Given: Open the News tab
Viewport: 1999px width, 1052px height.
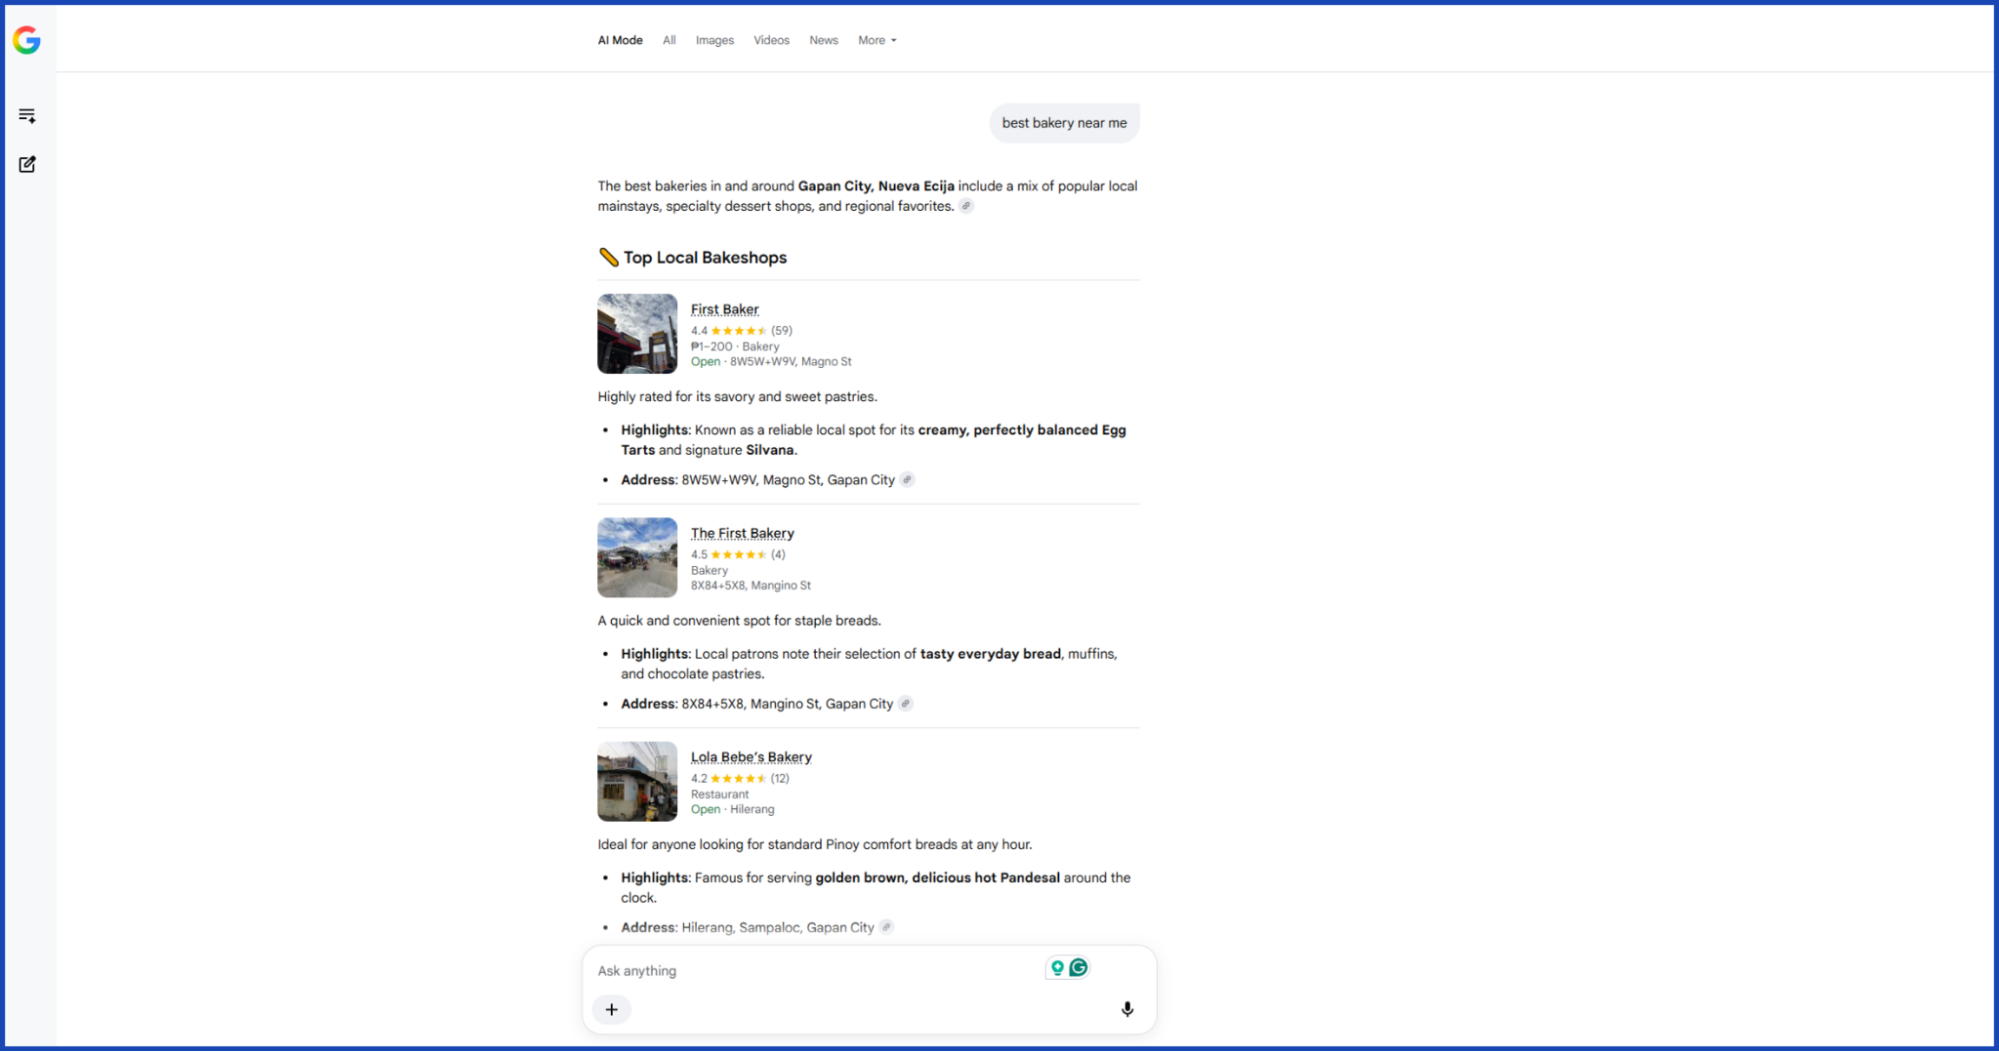Looking at the screenshot, I should coord(823,40).
